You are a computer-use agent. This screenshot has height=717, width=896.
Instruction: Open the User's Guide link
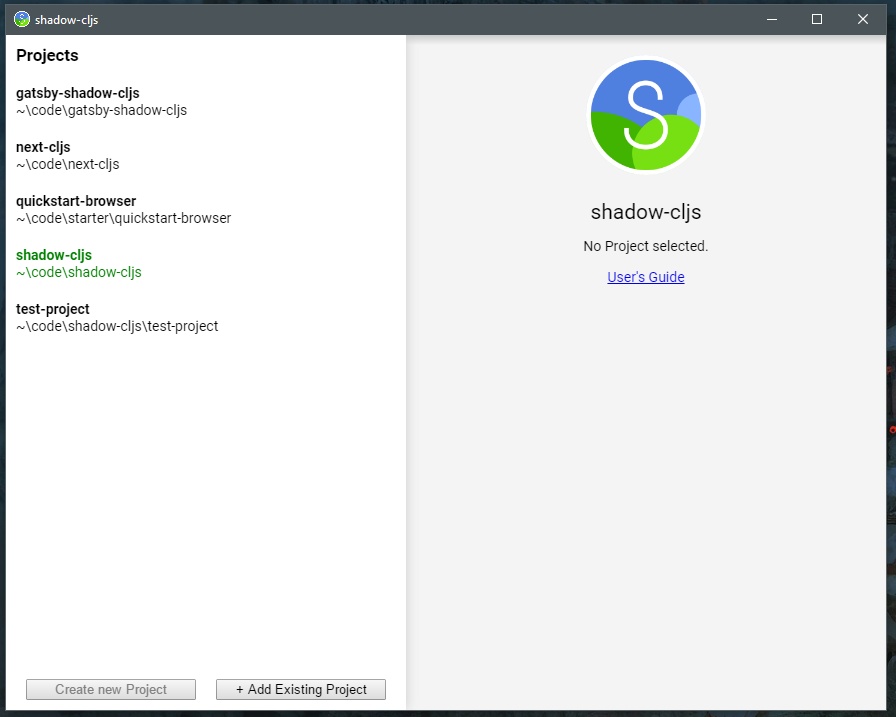point(646,277)
